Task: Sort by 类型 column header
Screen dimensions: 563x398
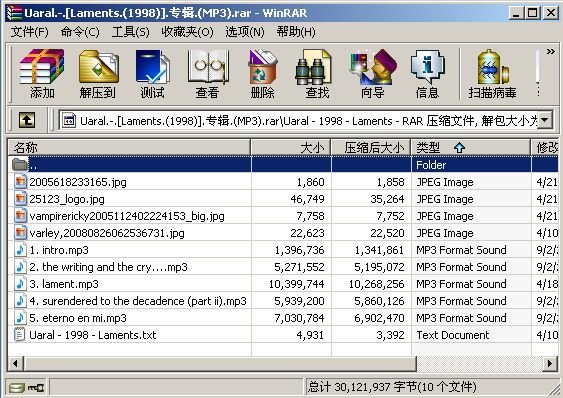Action: pos(471,147)
